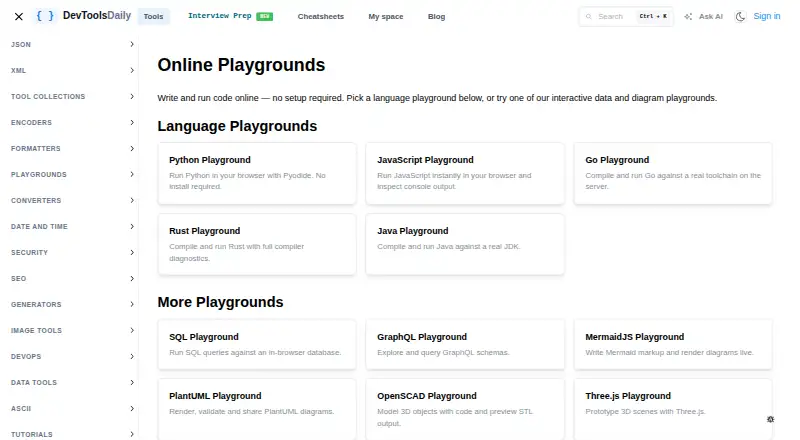This screenshot has height=440, width=800.
Task: Open the JavaScript Playground card
Action: [465, 174]
